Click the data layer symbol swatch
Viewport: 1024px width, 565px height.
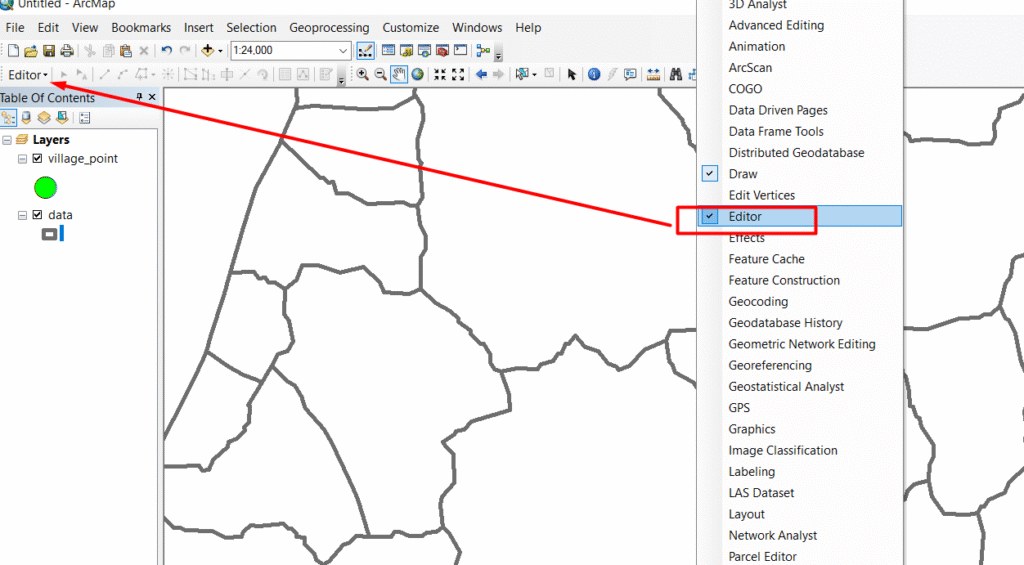pos(52,233)
